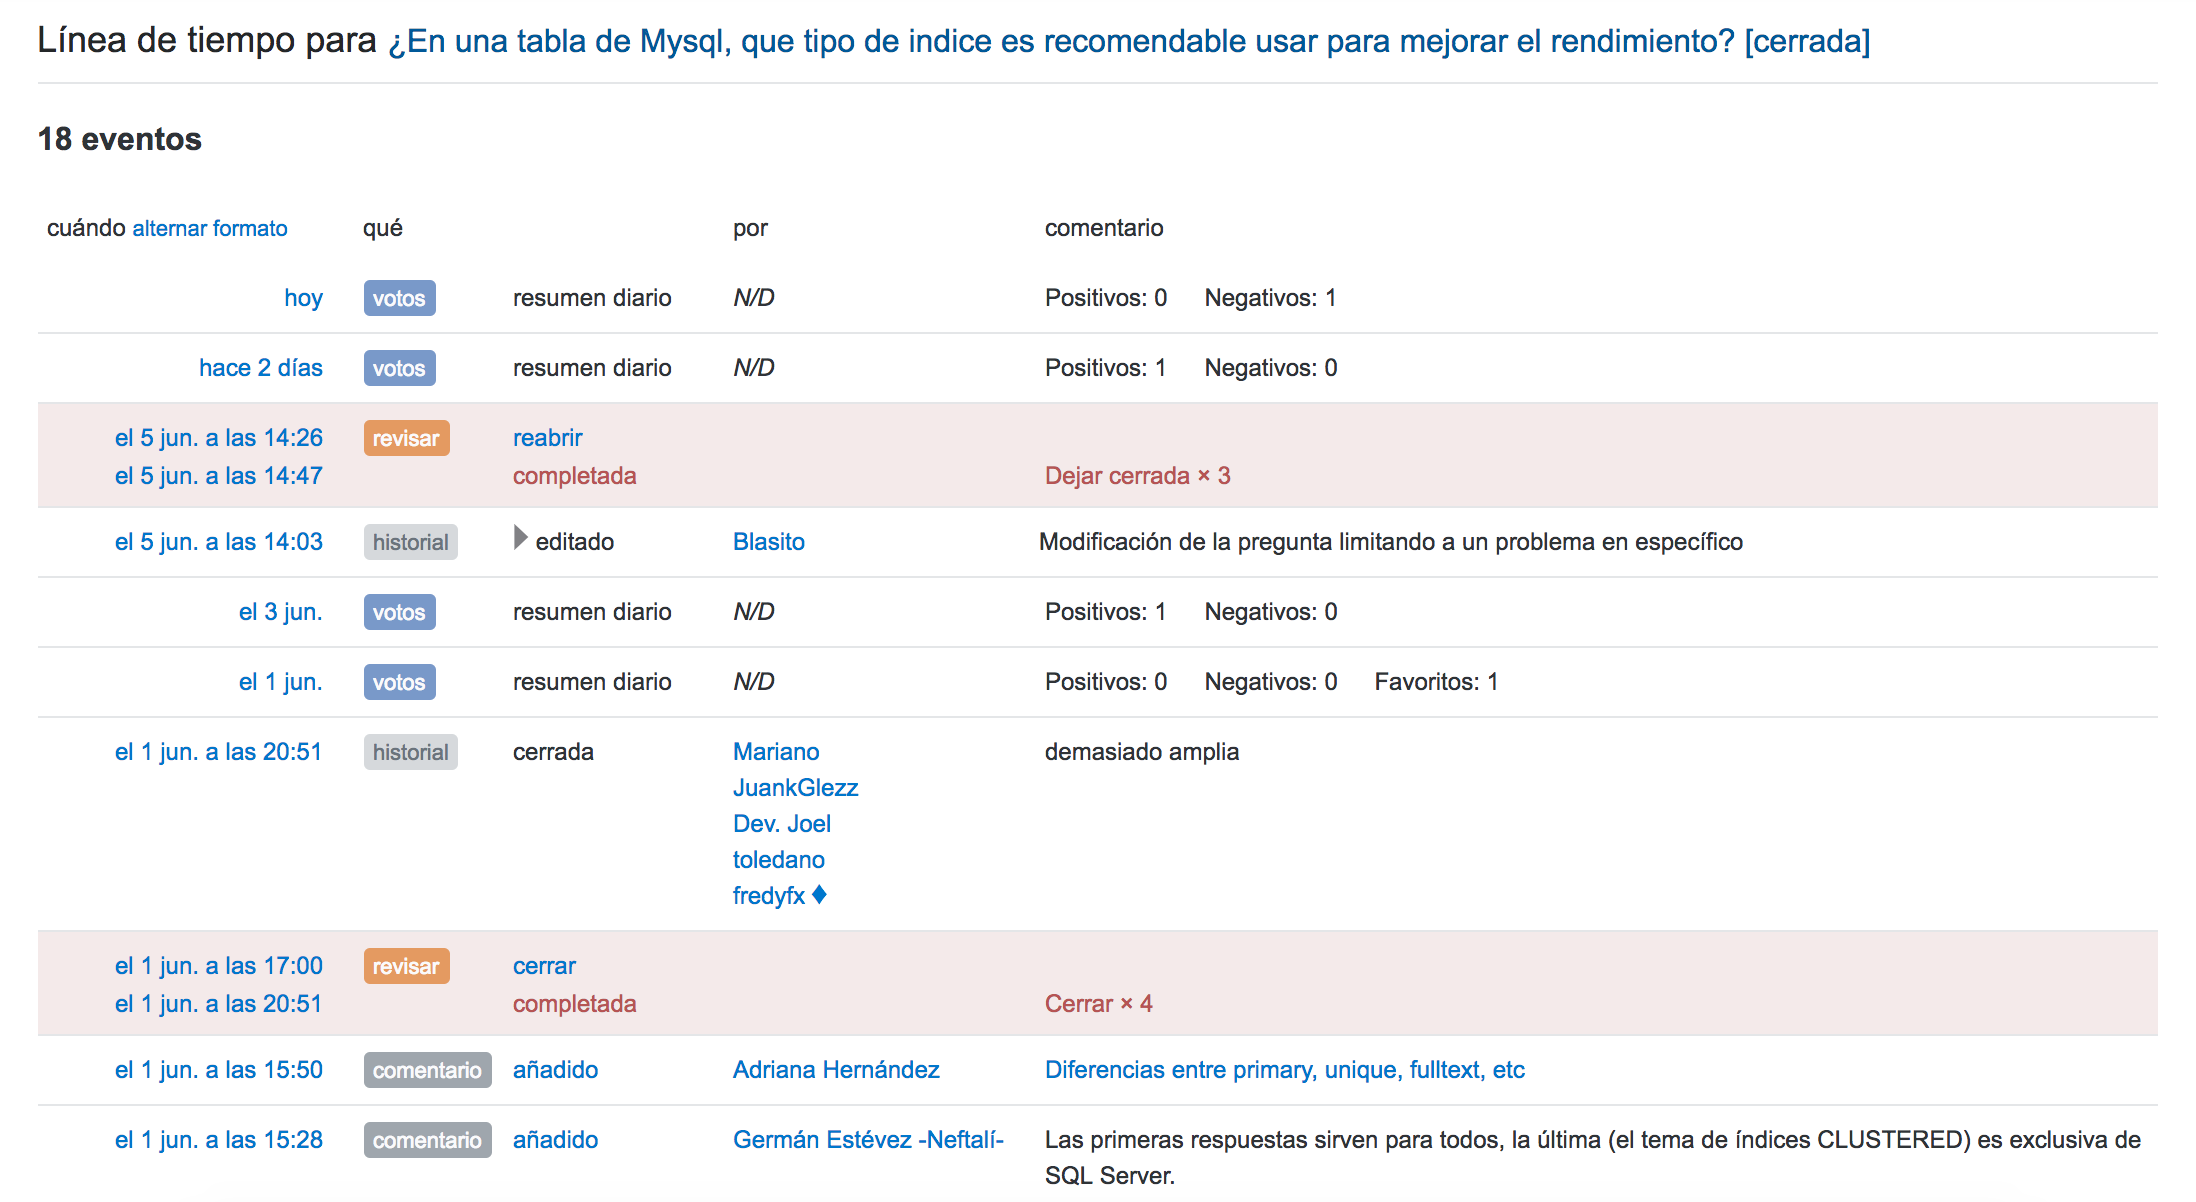Click the 'Modificación de la pregunta limitando' edit comment
The width and height of the screenshot is (2196, 1202).
click(x=1391, y=542)
